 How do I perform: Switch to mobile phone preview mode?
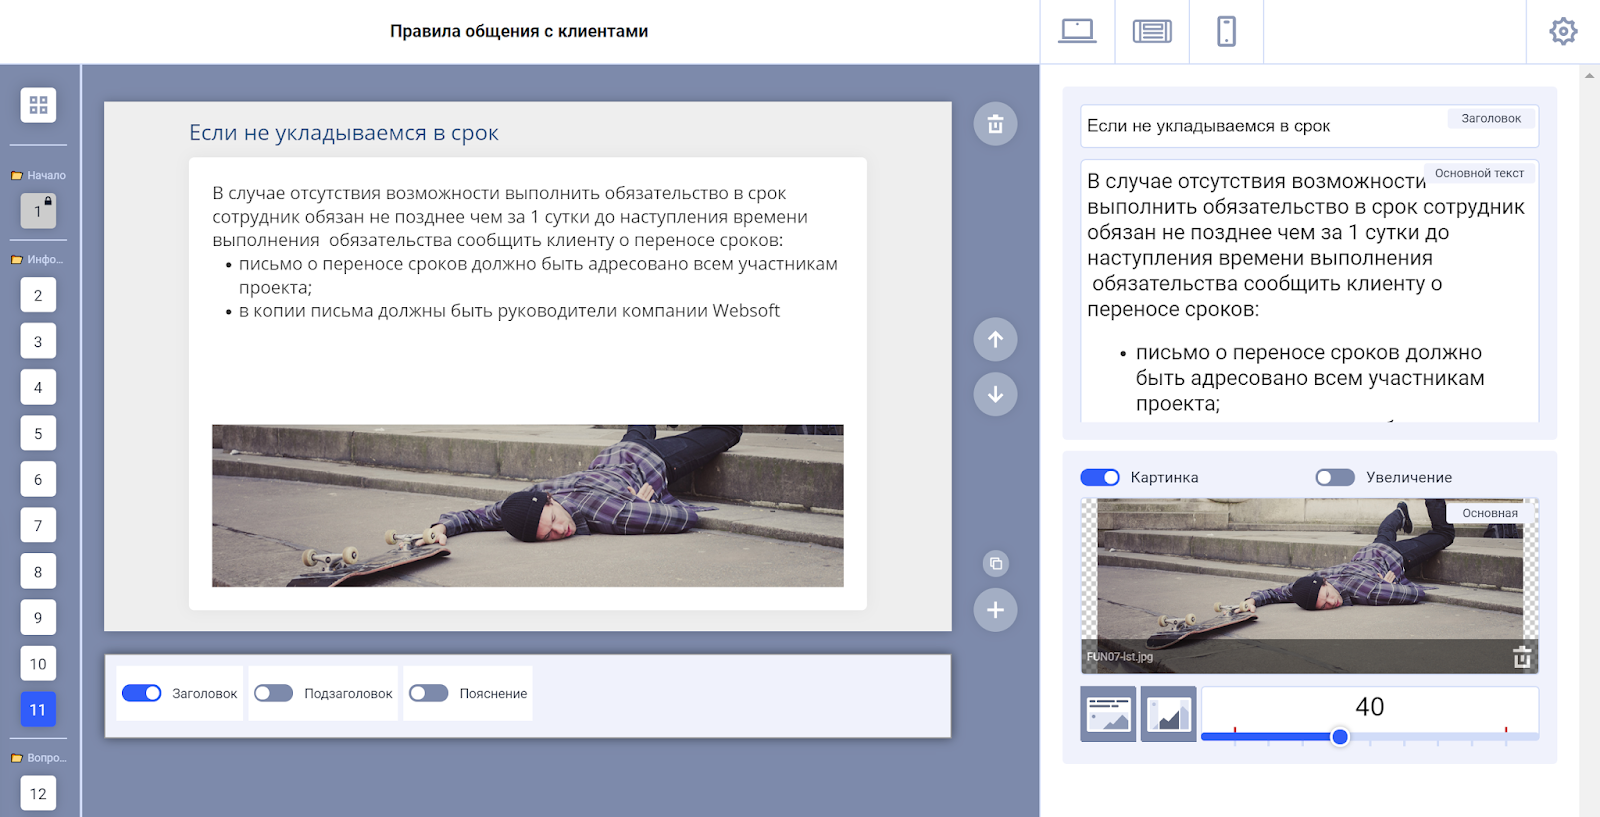tap(1226, 32)
